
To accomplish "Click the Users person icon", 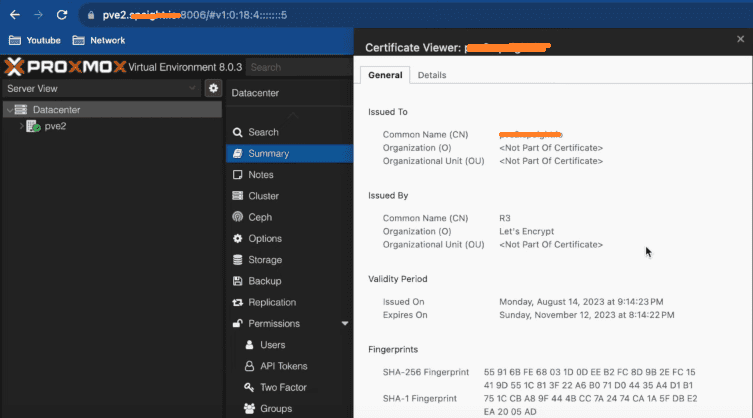I will [x=249, y=344].
